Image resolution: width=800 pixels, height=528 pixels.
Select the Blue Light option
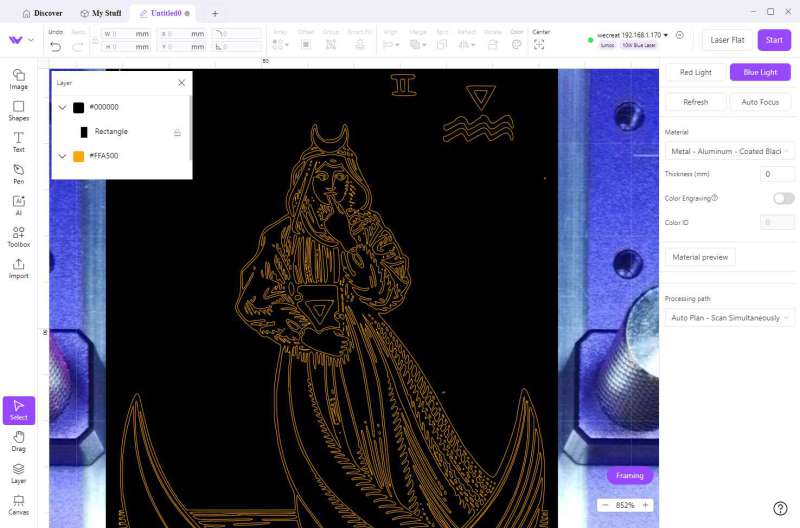(760, 72)
